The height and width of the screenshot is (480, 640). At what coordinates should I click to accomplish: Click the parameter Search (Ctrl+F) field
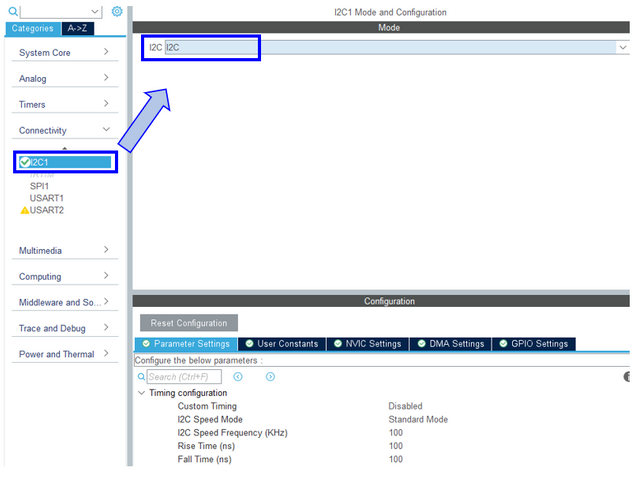184,377
